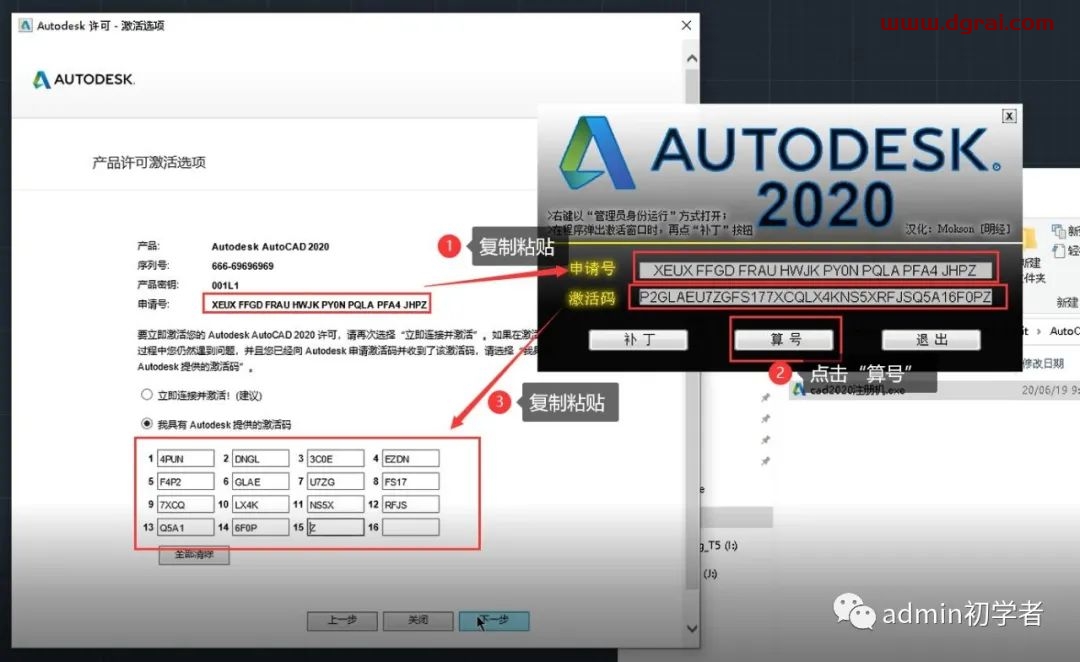Click the clear all (全部清除) button

tap(194, 555)
